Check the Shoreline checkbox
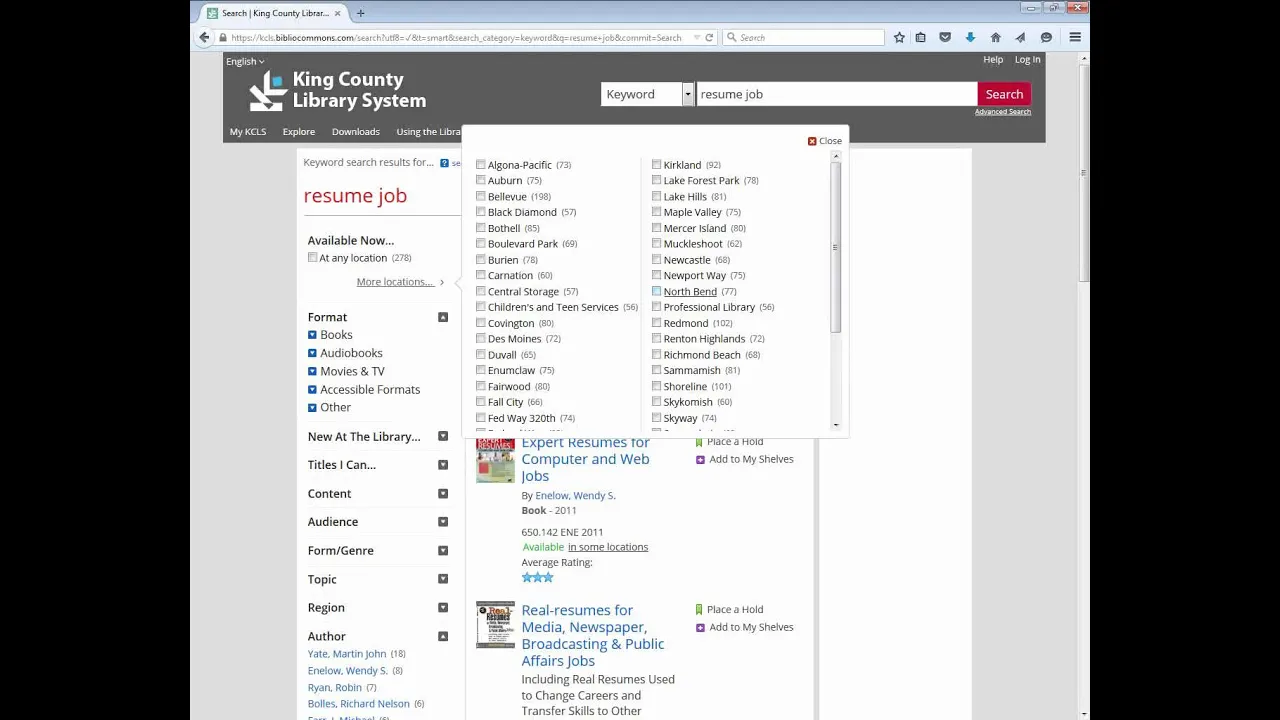The image size is (1280, 720). pyautogui.click(x=656, y=386)
